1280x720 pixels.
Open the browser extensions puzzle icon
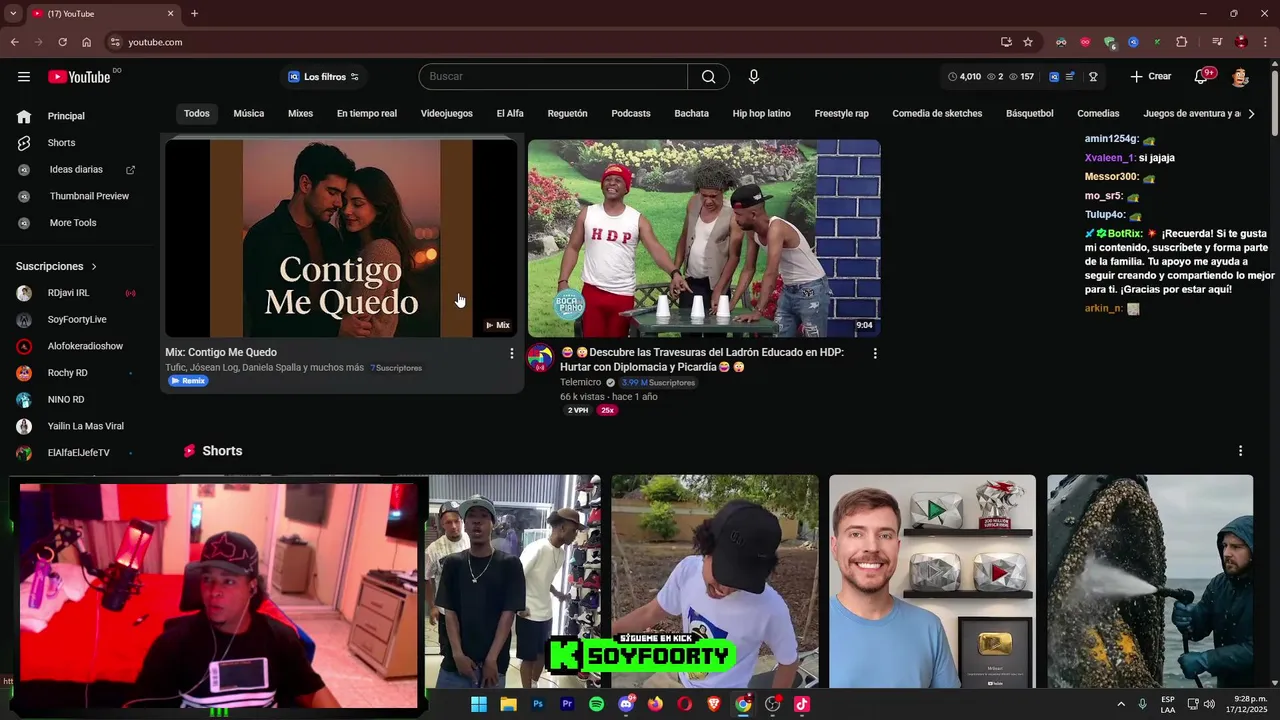tap(1182, 42)
